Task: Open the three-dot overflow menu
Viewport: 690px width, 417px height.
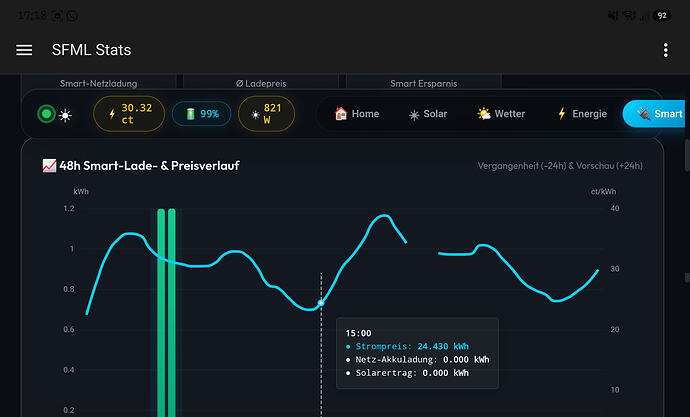Action: click(x=665, y=50)
